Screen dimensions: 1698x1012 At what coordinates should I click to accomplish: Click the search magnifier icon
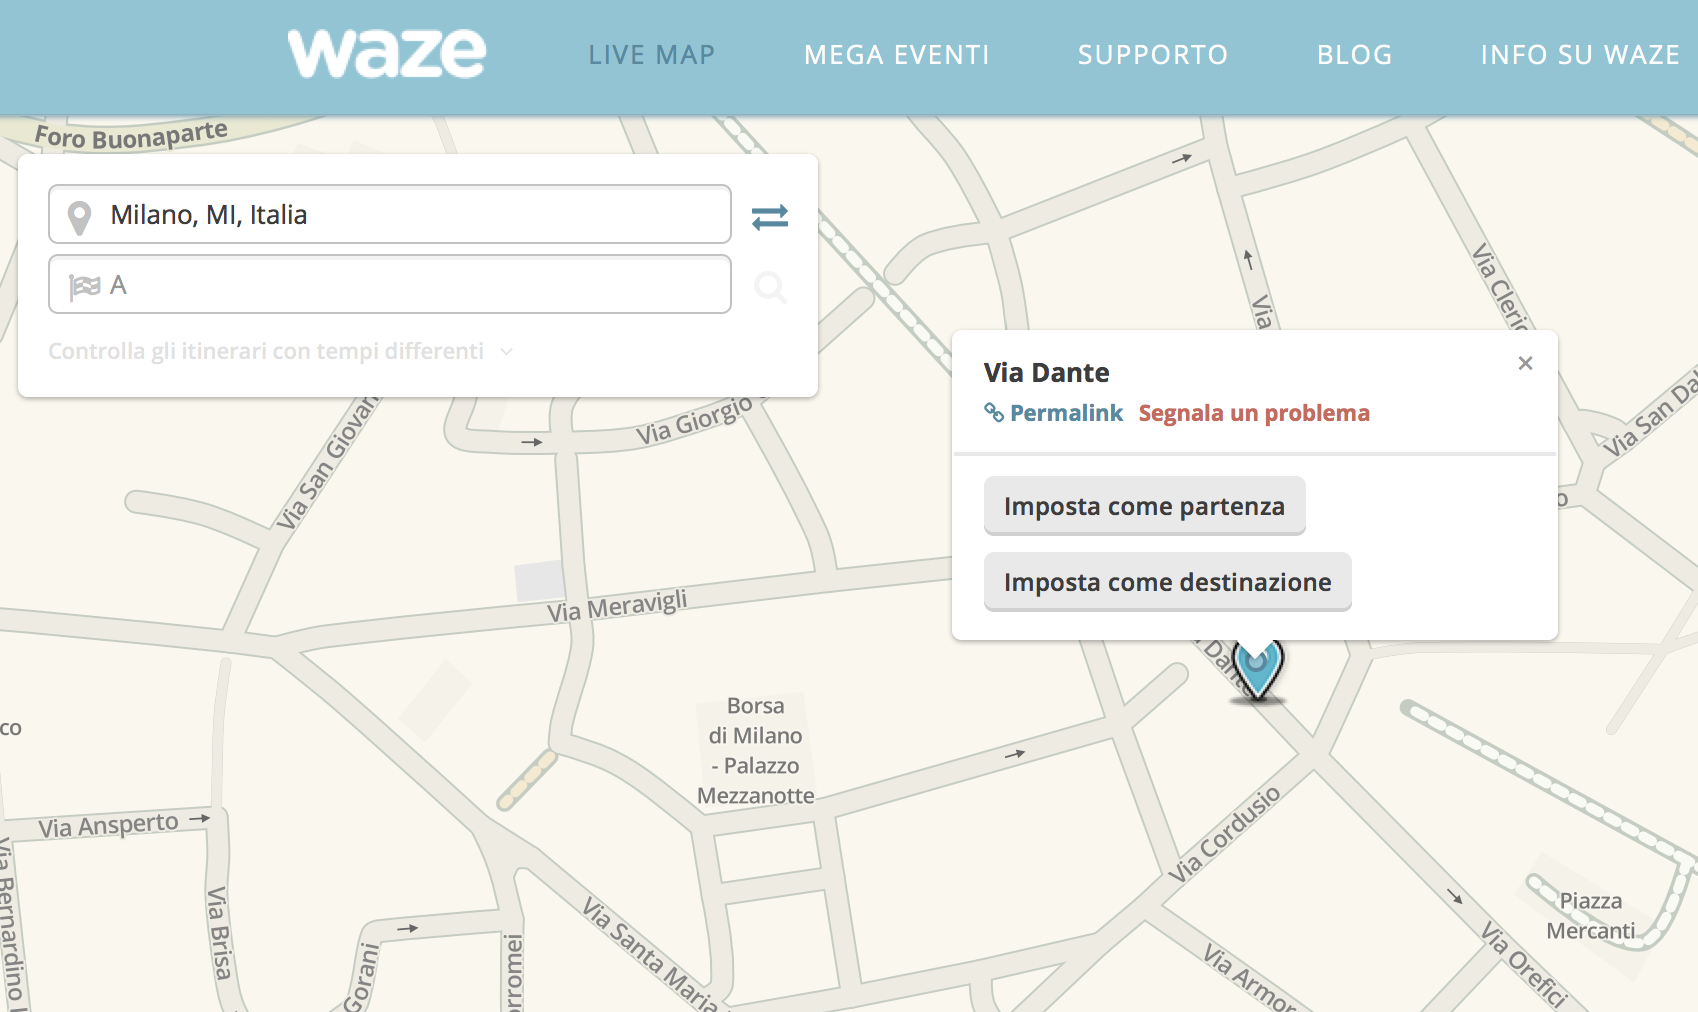[x=769, y=288]
